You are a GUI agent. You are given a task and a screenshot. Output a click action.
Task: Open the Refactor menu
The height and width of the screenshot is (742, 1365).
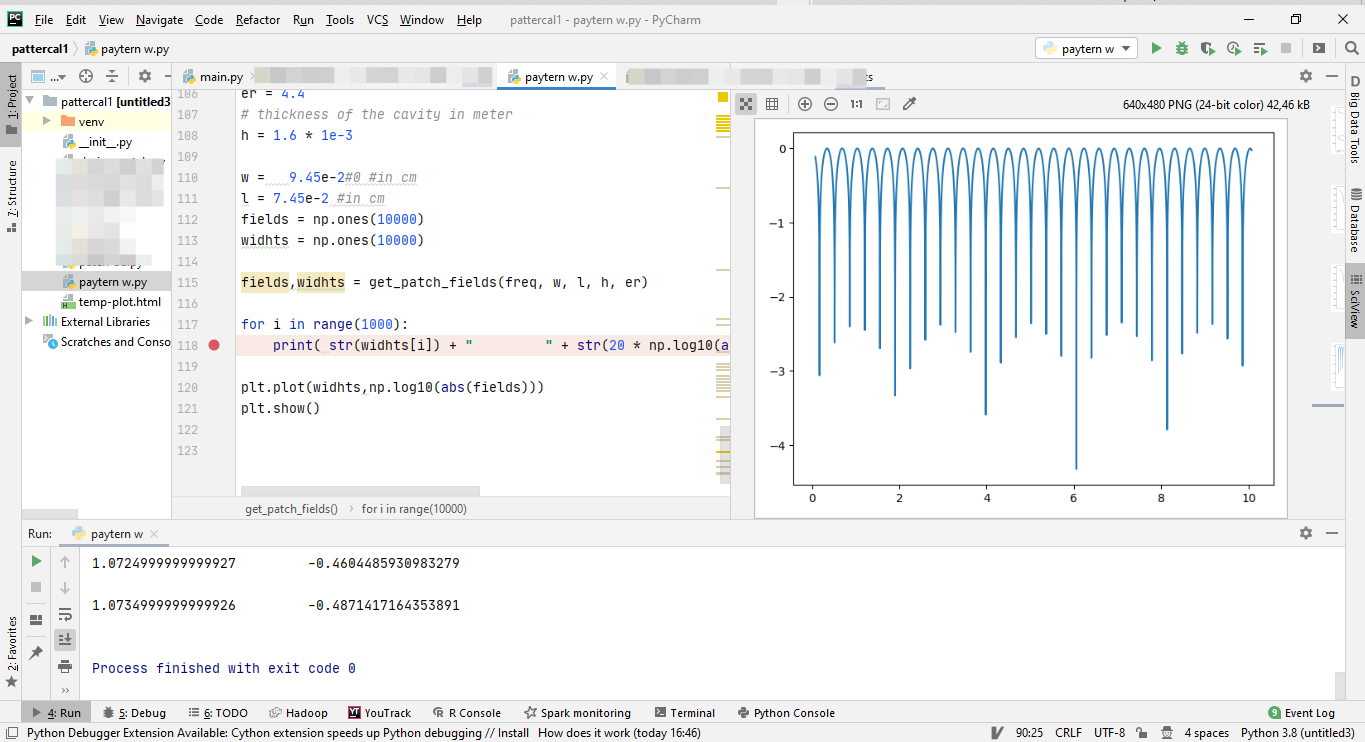tap(258, 20)
